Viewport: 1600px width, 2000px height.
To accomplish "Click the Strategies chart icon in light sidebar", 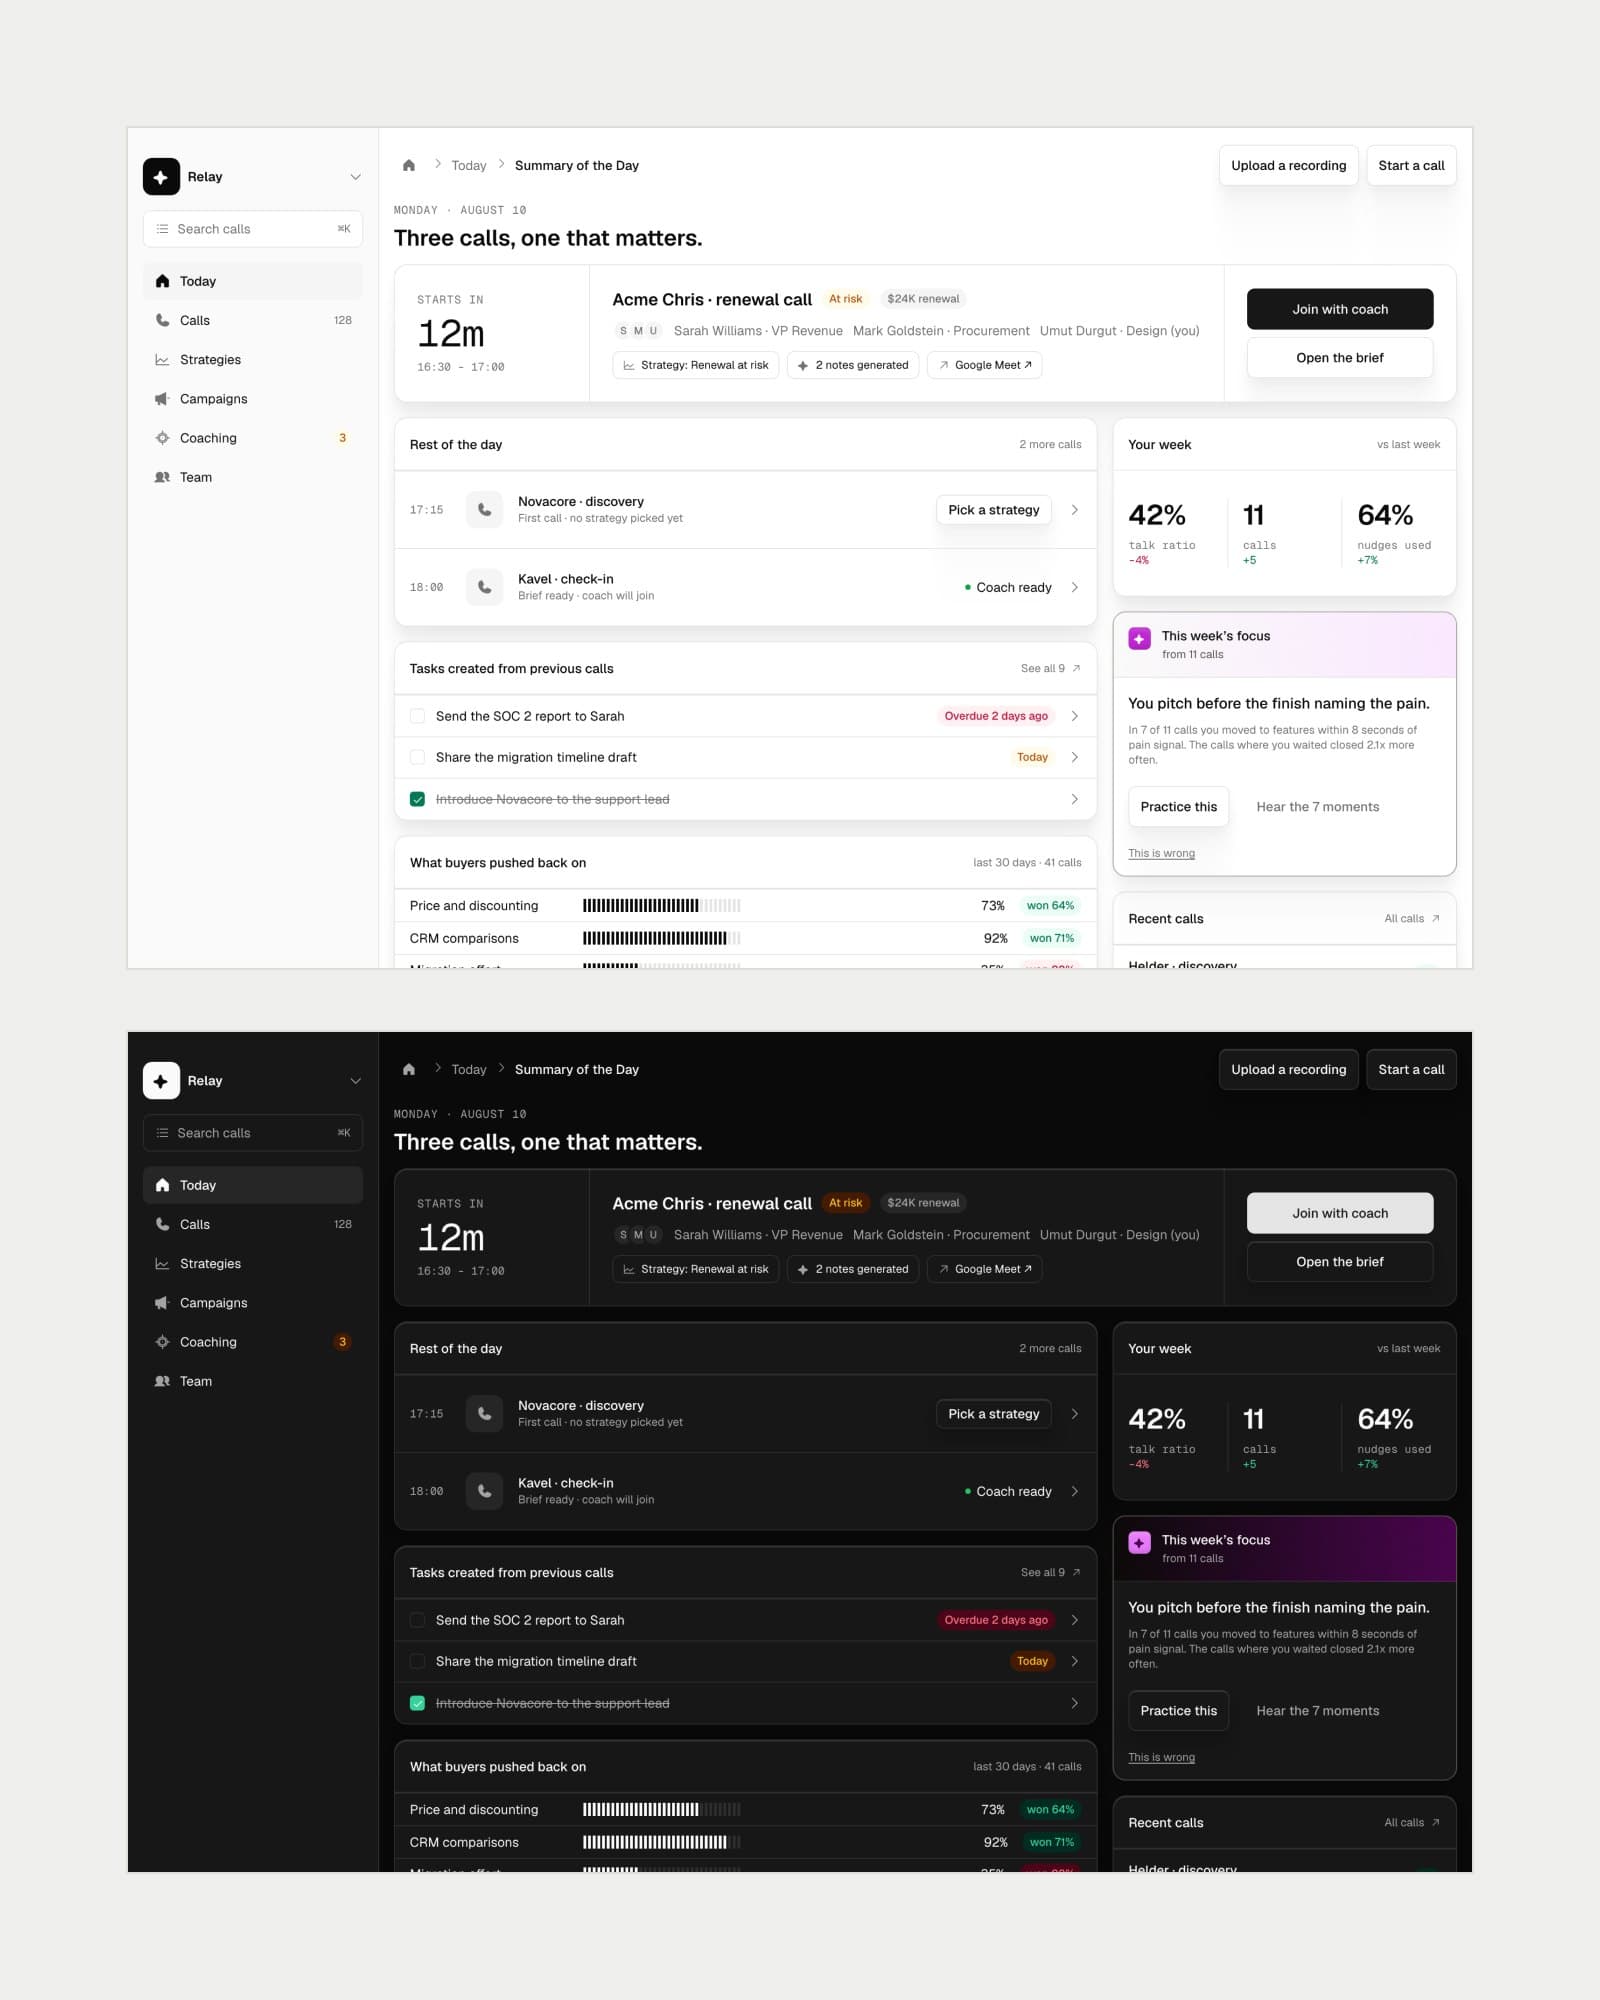I will [x=162, y=360].
